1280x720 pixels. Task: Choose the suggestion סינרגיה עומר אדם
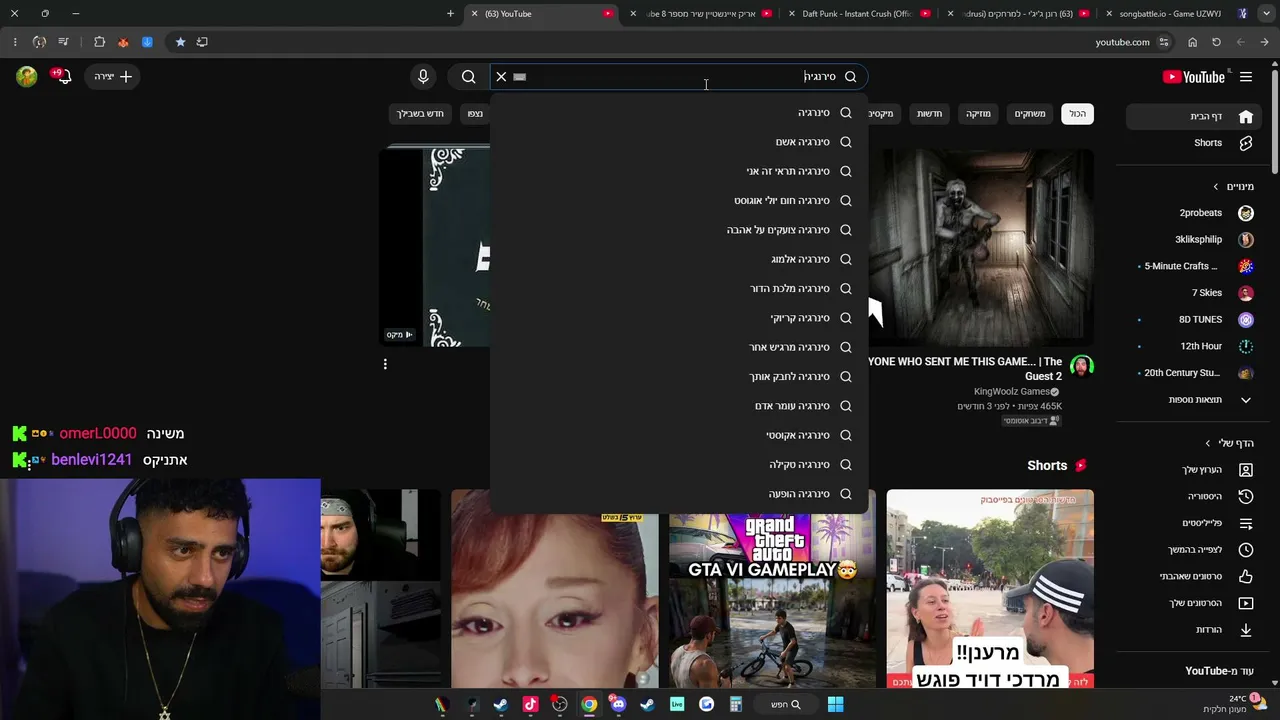click(680, 406)
